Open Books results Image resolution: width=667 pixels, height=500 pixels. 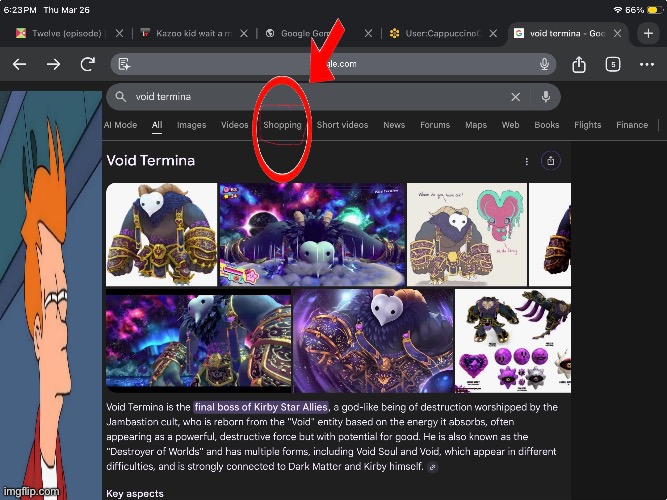point(547,125)
